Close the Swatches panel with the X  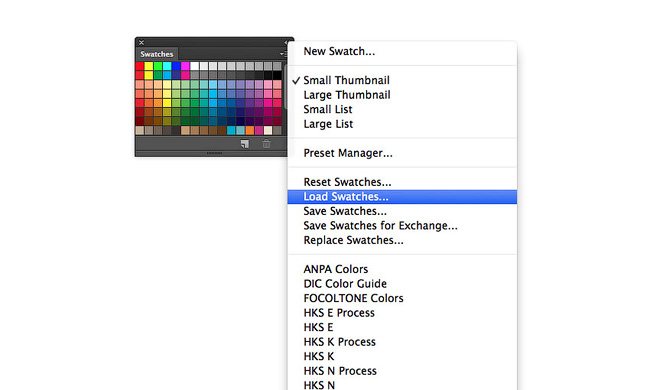click(141, 42)
